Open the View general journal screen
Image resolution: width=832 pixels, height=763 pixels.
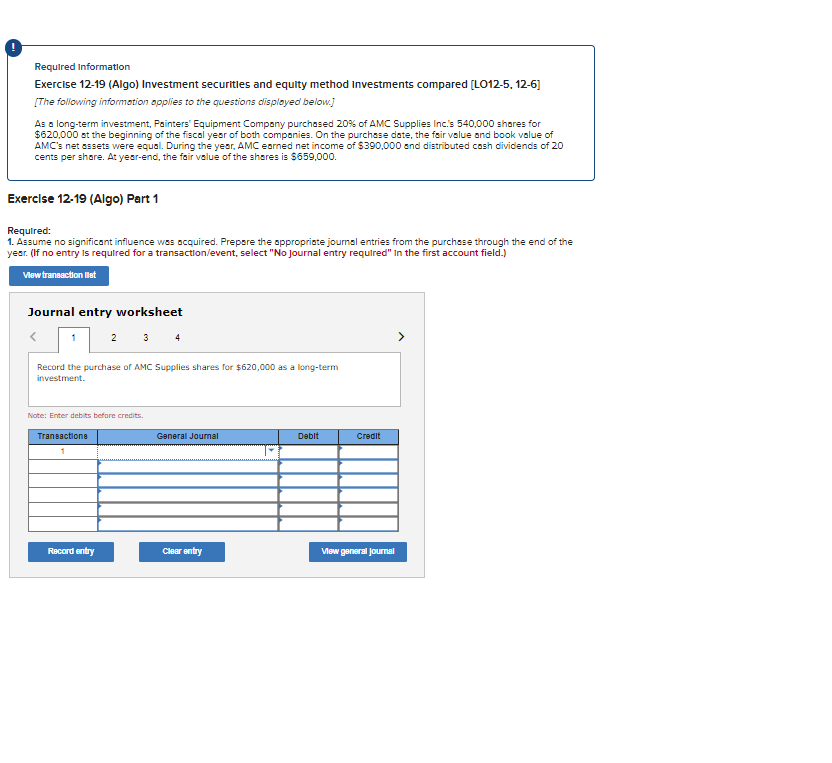[357, 551]
